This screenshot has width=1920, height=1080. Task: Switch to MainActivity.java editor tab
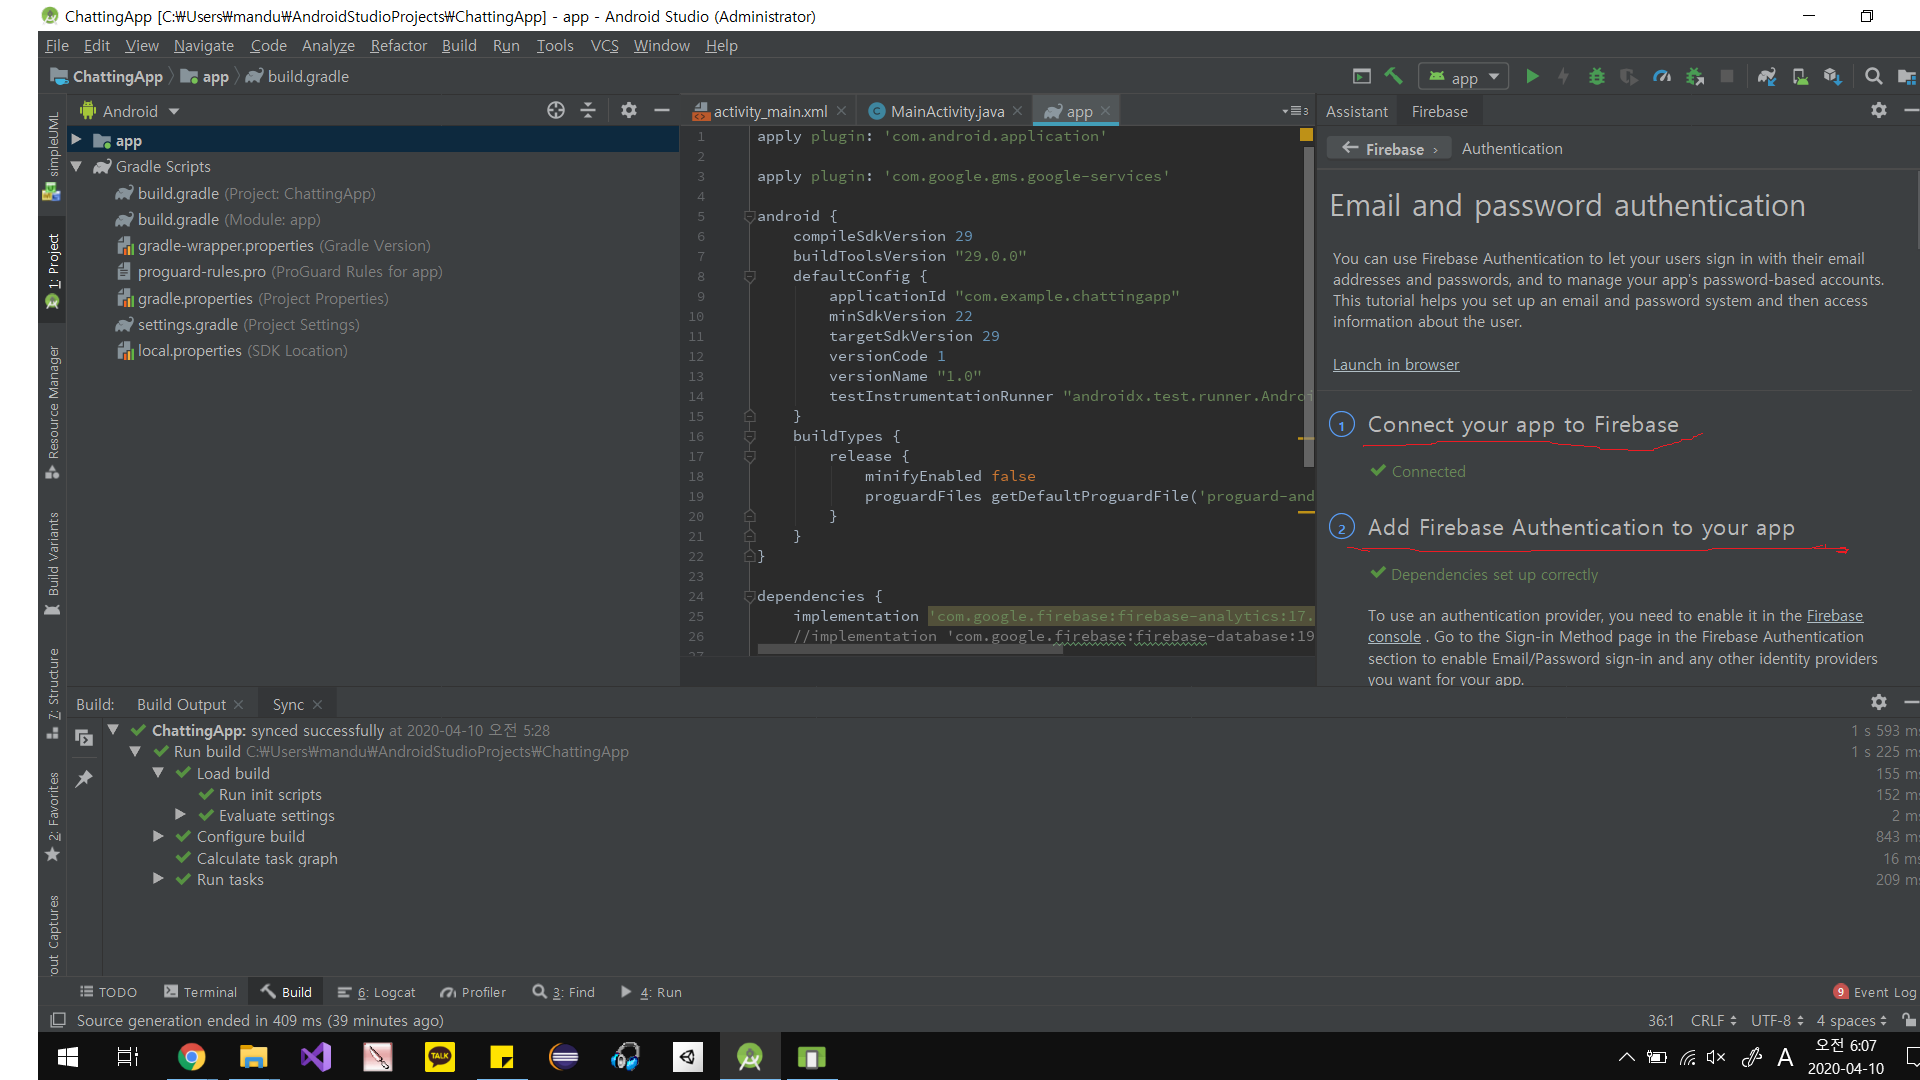(946, 111)
